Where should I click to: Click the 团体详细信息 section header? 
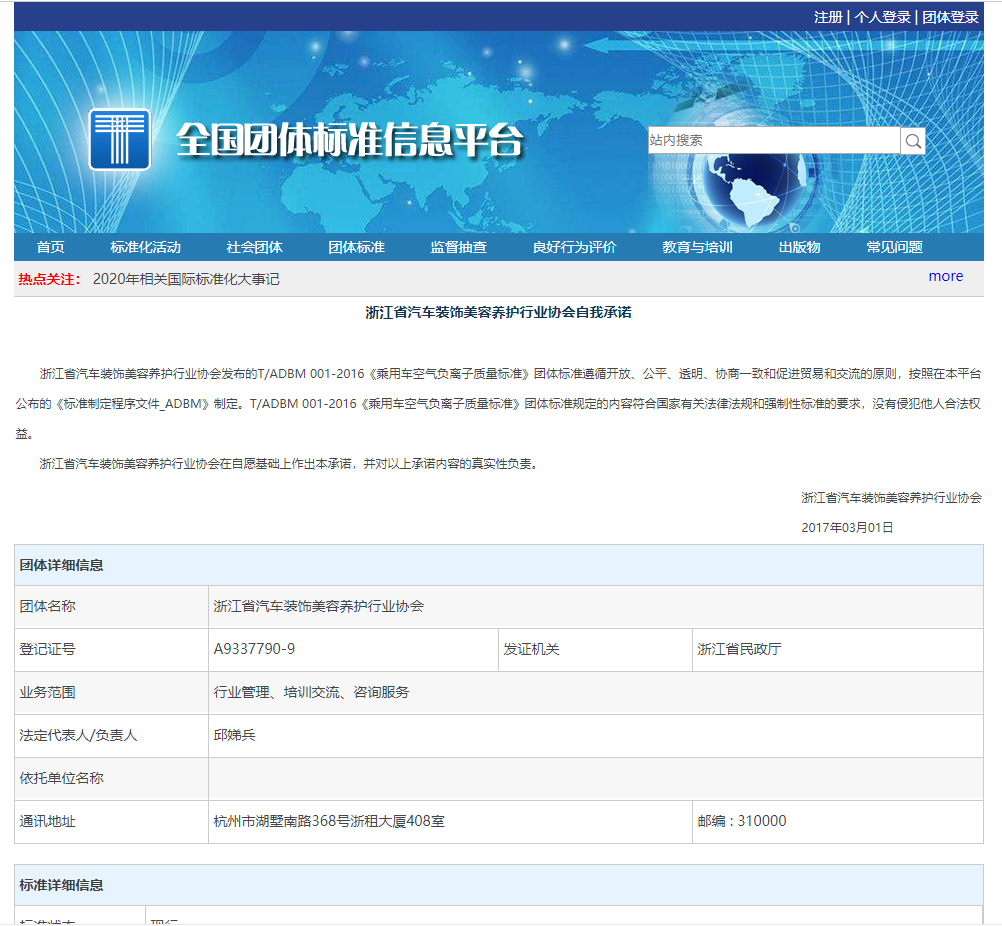pyautogui.click(x=63, y=565)
